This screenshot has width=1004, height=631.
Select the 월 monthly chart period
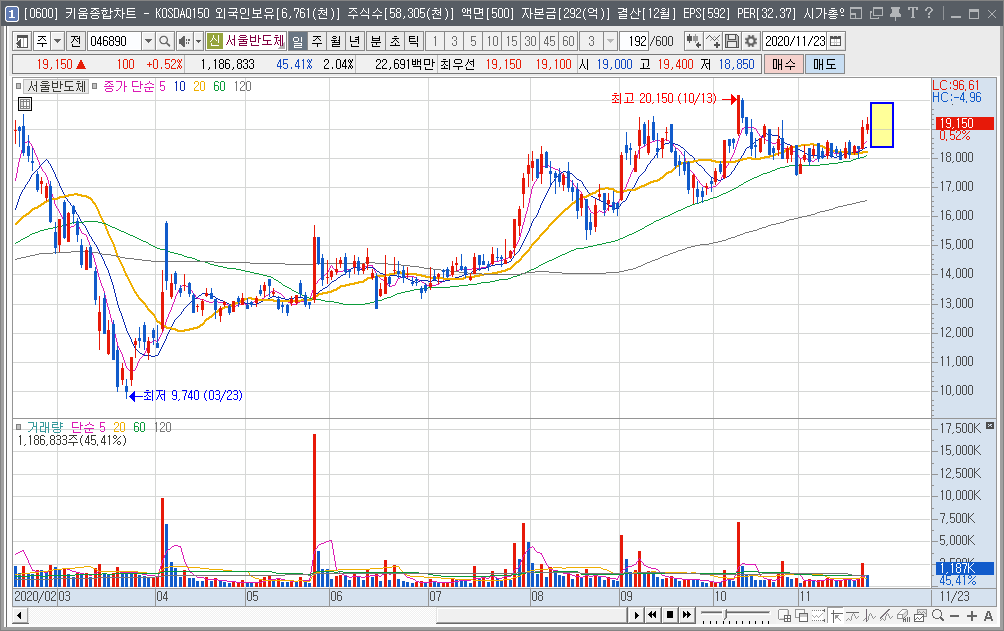tap(336, 42)
